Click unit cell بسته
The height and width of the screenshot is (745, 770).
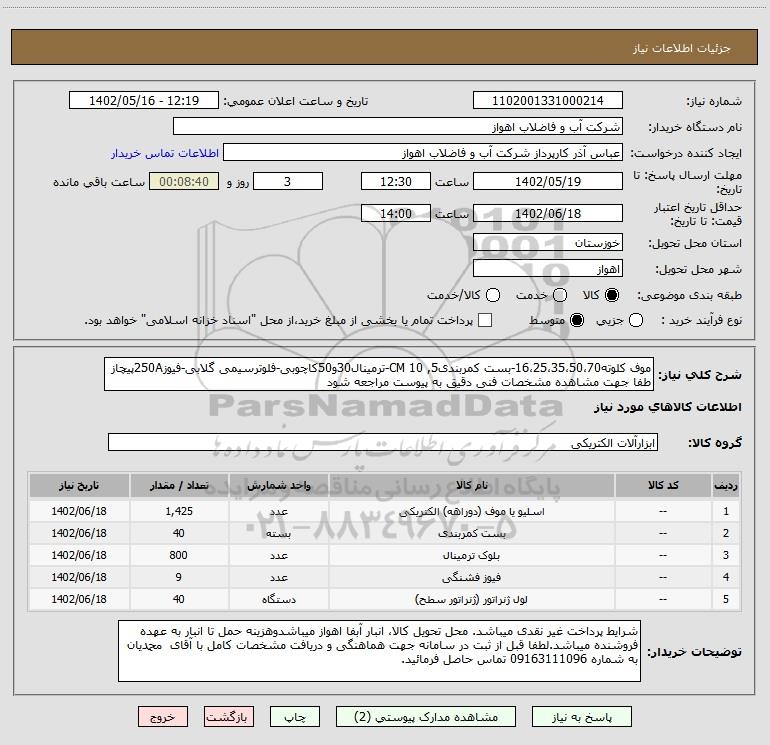278,533
